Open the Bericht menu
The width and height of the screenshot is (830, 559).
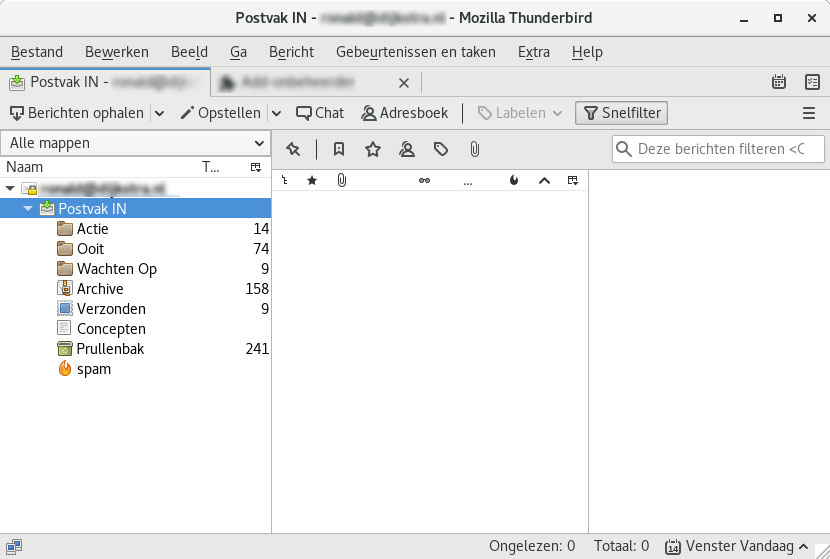(x=291, y=52)
